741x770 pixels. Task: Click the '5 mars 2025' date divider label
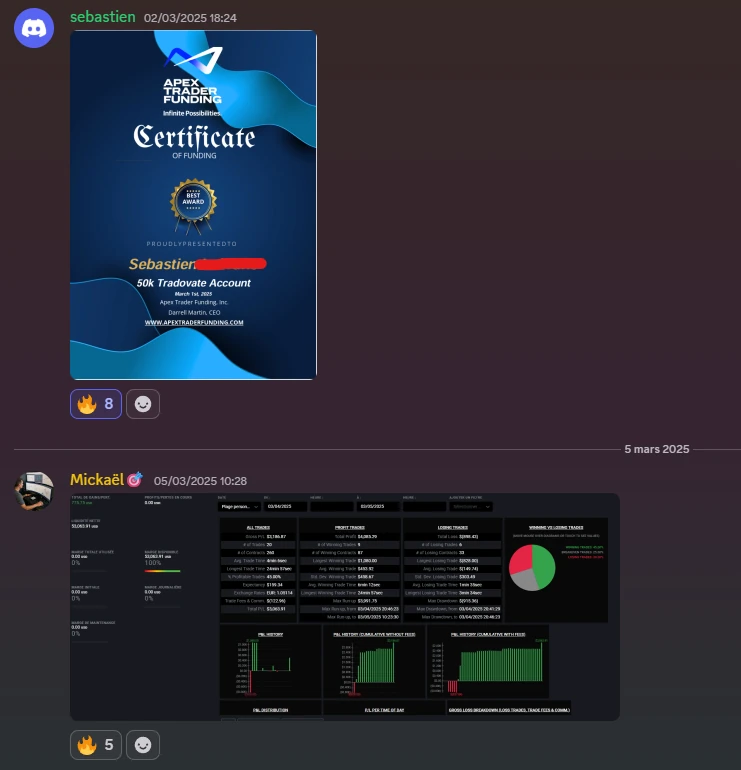(x=657, y=449)
